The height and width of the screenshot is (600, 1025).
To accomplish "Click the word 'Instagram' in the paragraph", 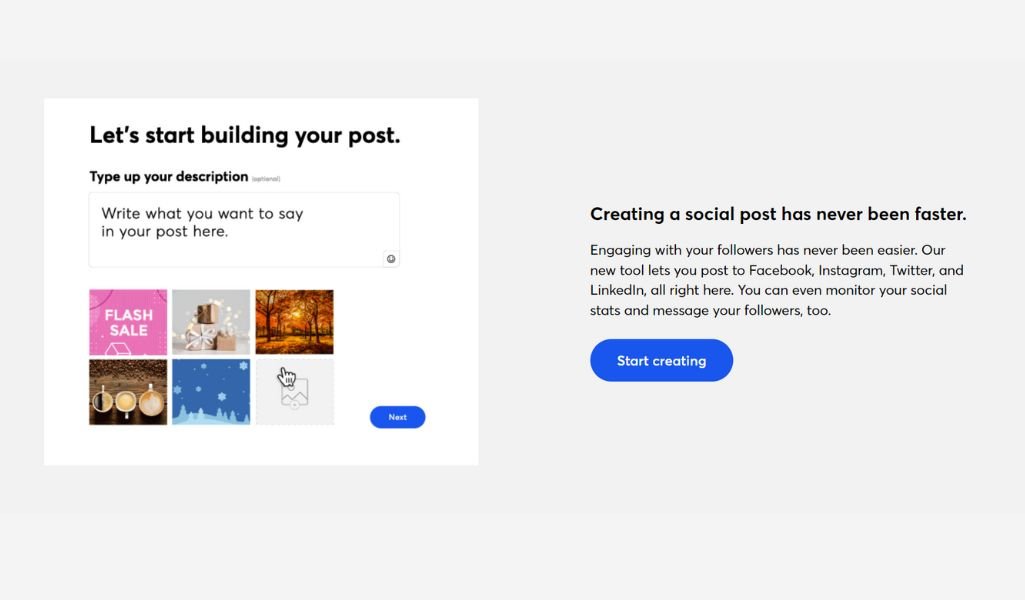I will click(850, 271).
